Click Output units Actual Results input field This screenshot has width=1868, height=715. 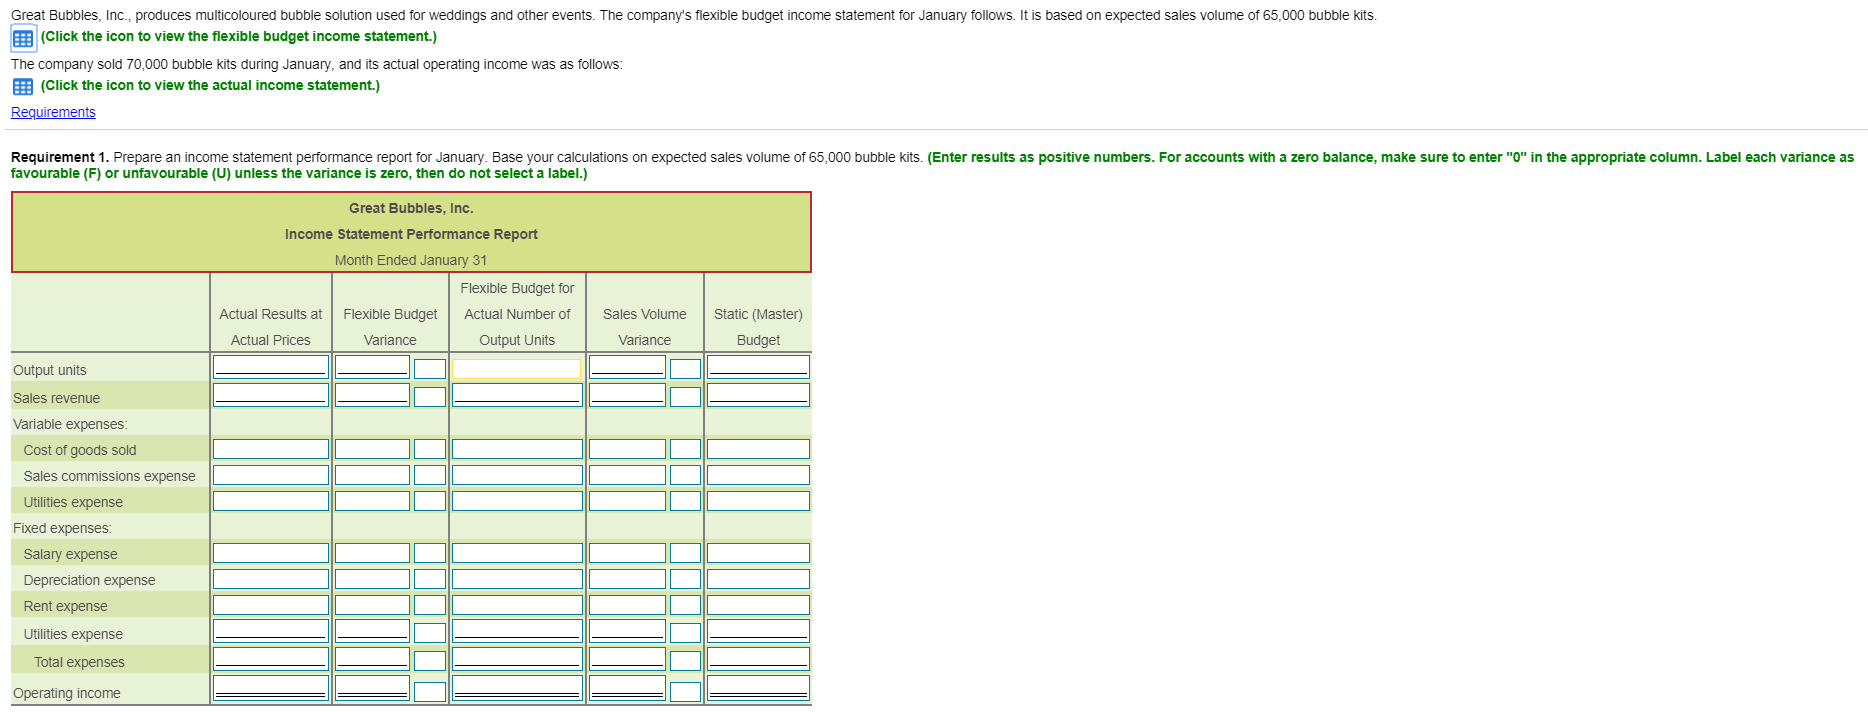click(x=271, y=367)
